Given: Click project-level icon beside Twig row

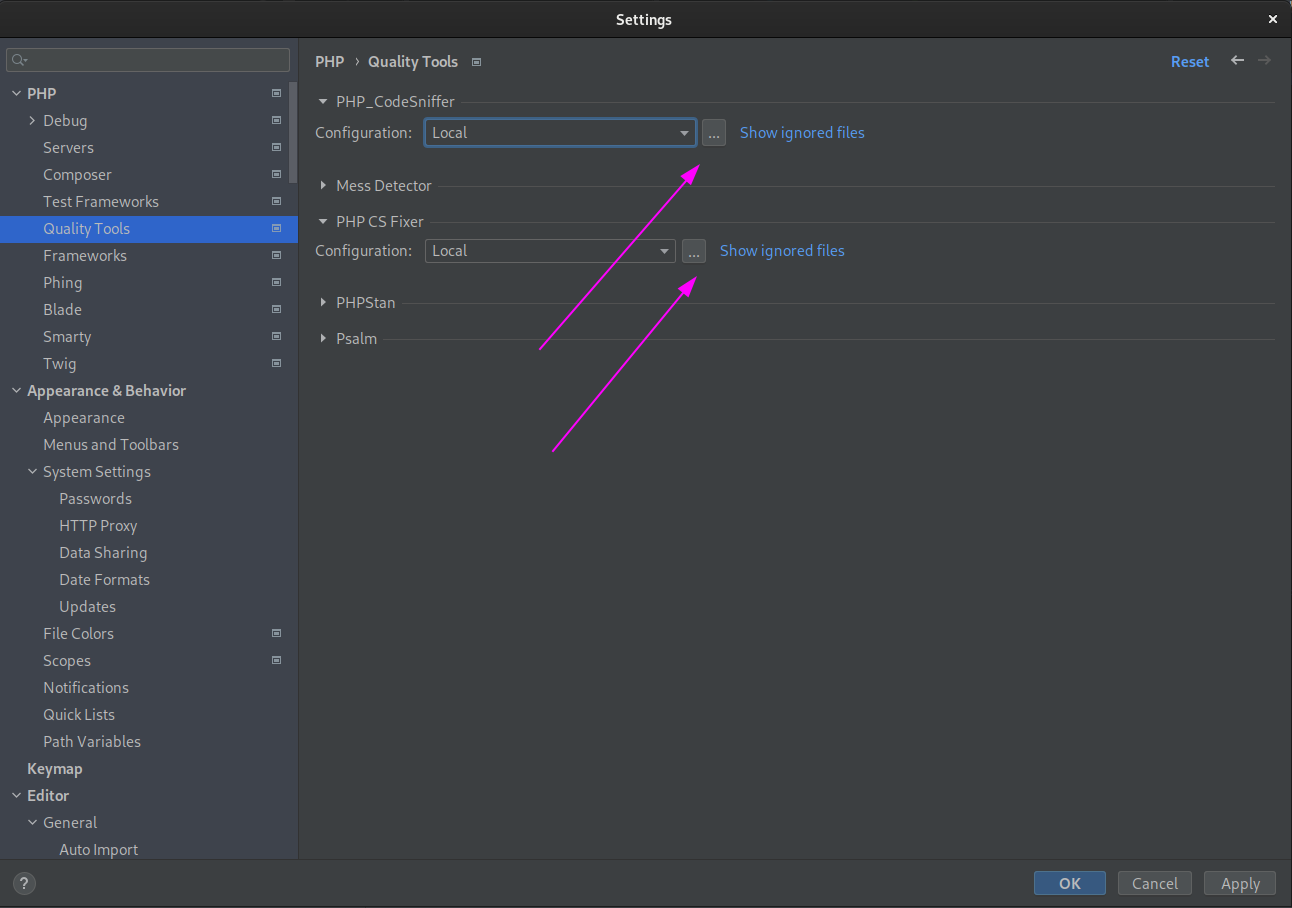Looking at the screenshot, I should (x=277, y=363).
